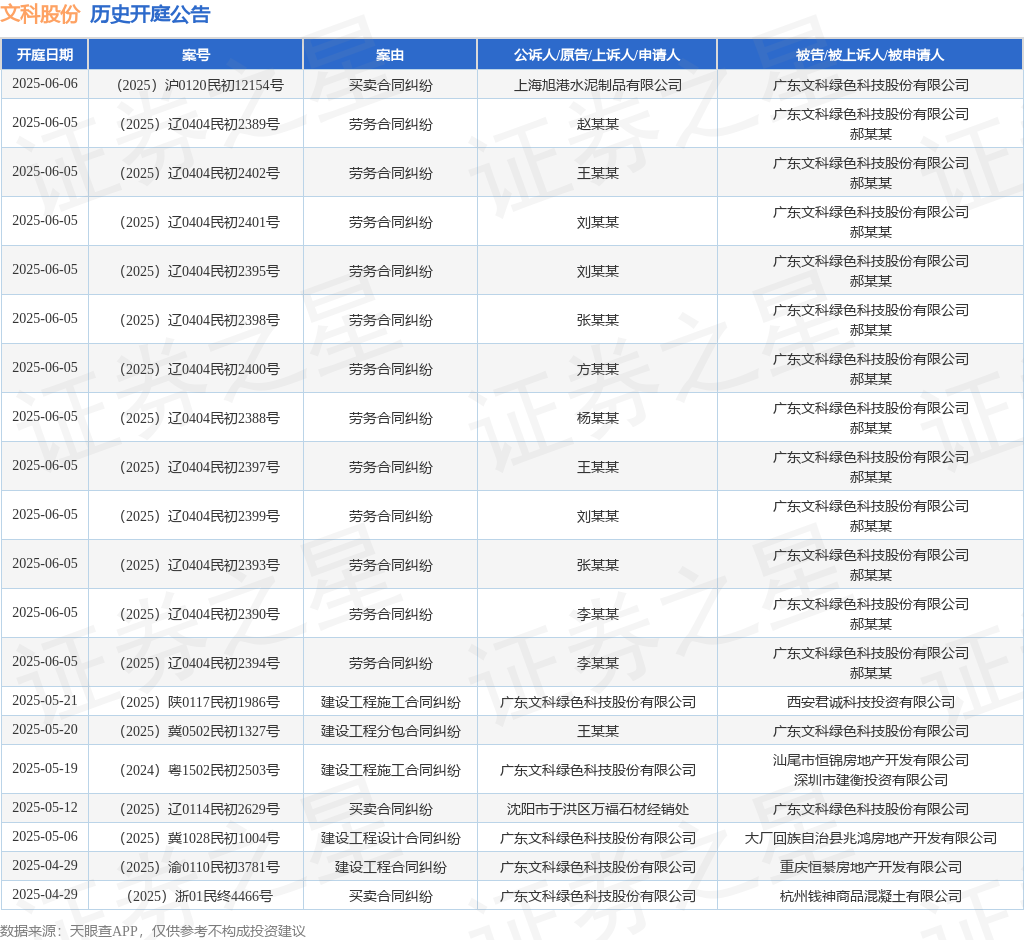Image resolution: width=1024 pixels, height=940 pixels.
Task: Click the 被告/被上诉人/被申请人 column header
Action: [x=870, y=55]
